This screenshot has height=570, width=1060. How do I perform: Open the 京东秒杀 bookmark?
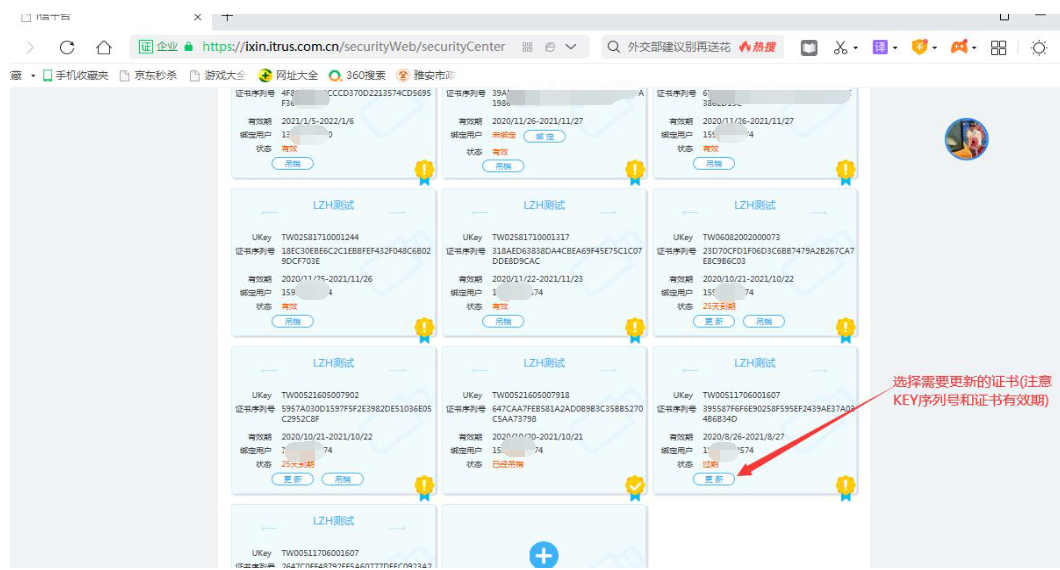coord(148,75)
